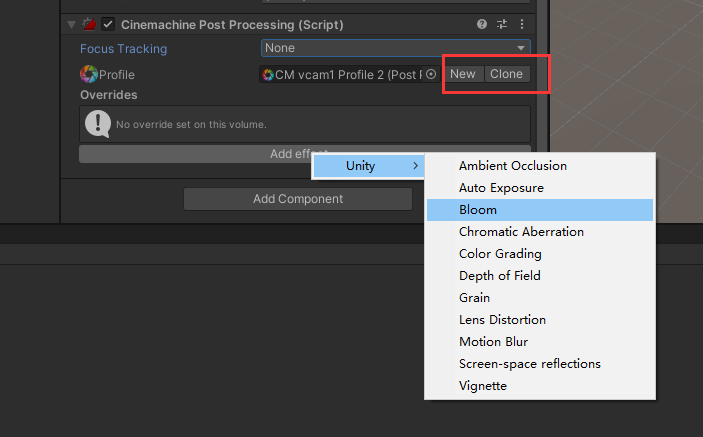Choose Screen-space reflections effect
This screenshot has width=703, height=437.
pos(540,363)
